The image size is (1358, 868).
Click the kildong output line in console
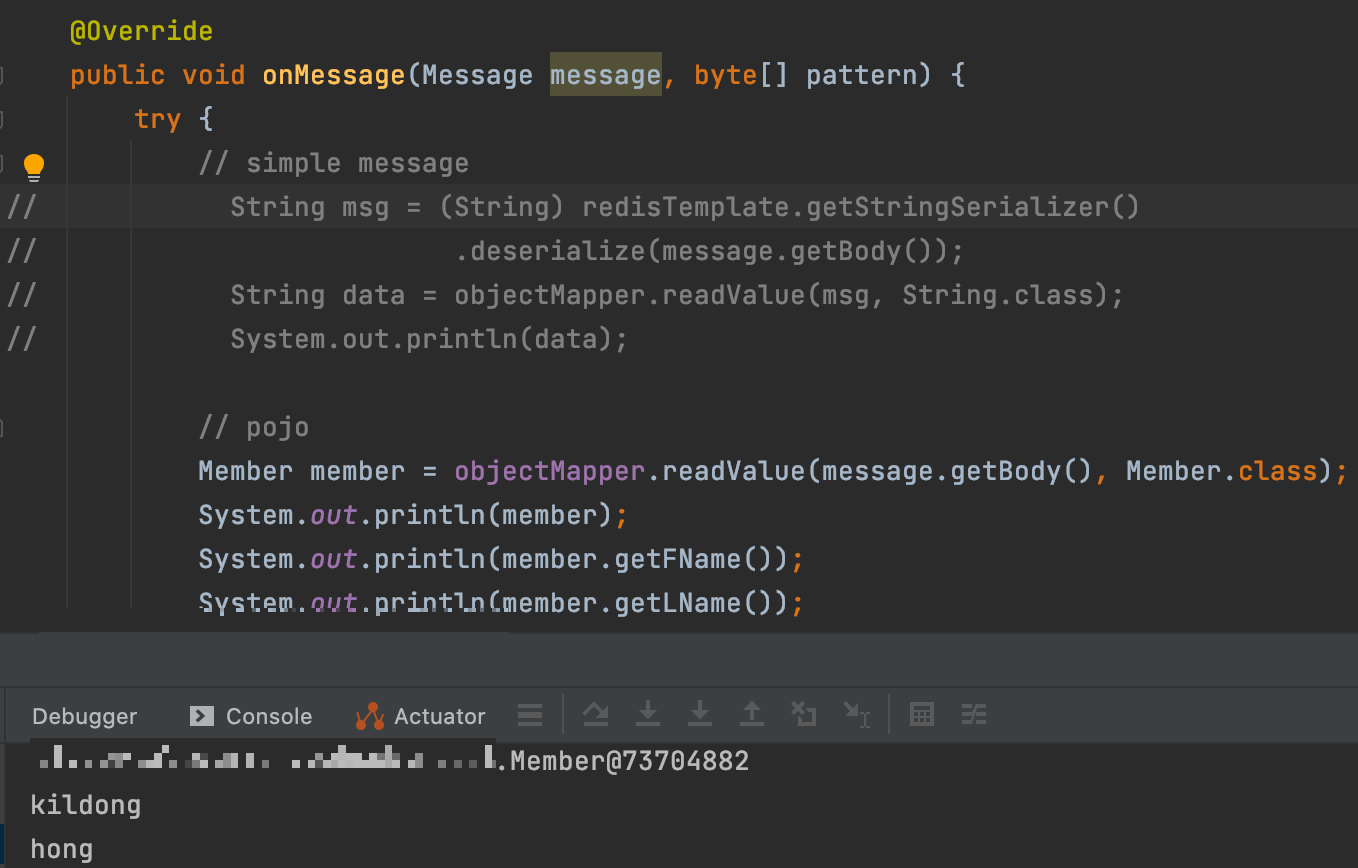(x=85, y=804)
